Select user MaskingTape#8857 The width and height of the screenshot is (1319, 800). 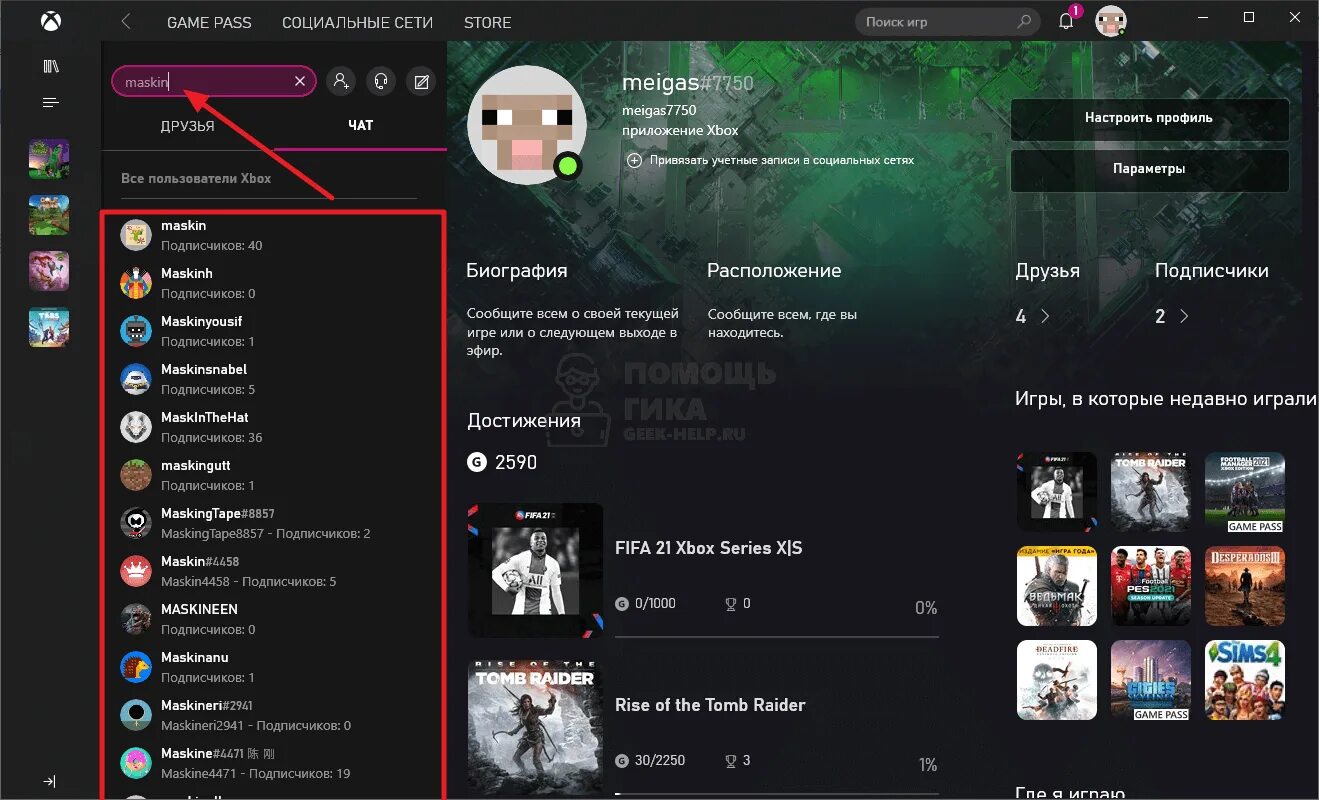point(274,523)
